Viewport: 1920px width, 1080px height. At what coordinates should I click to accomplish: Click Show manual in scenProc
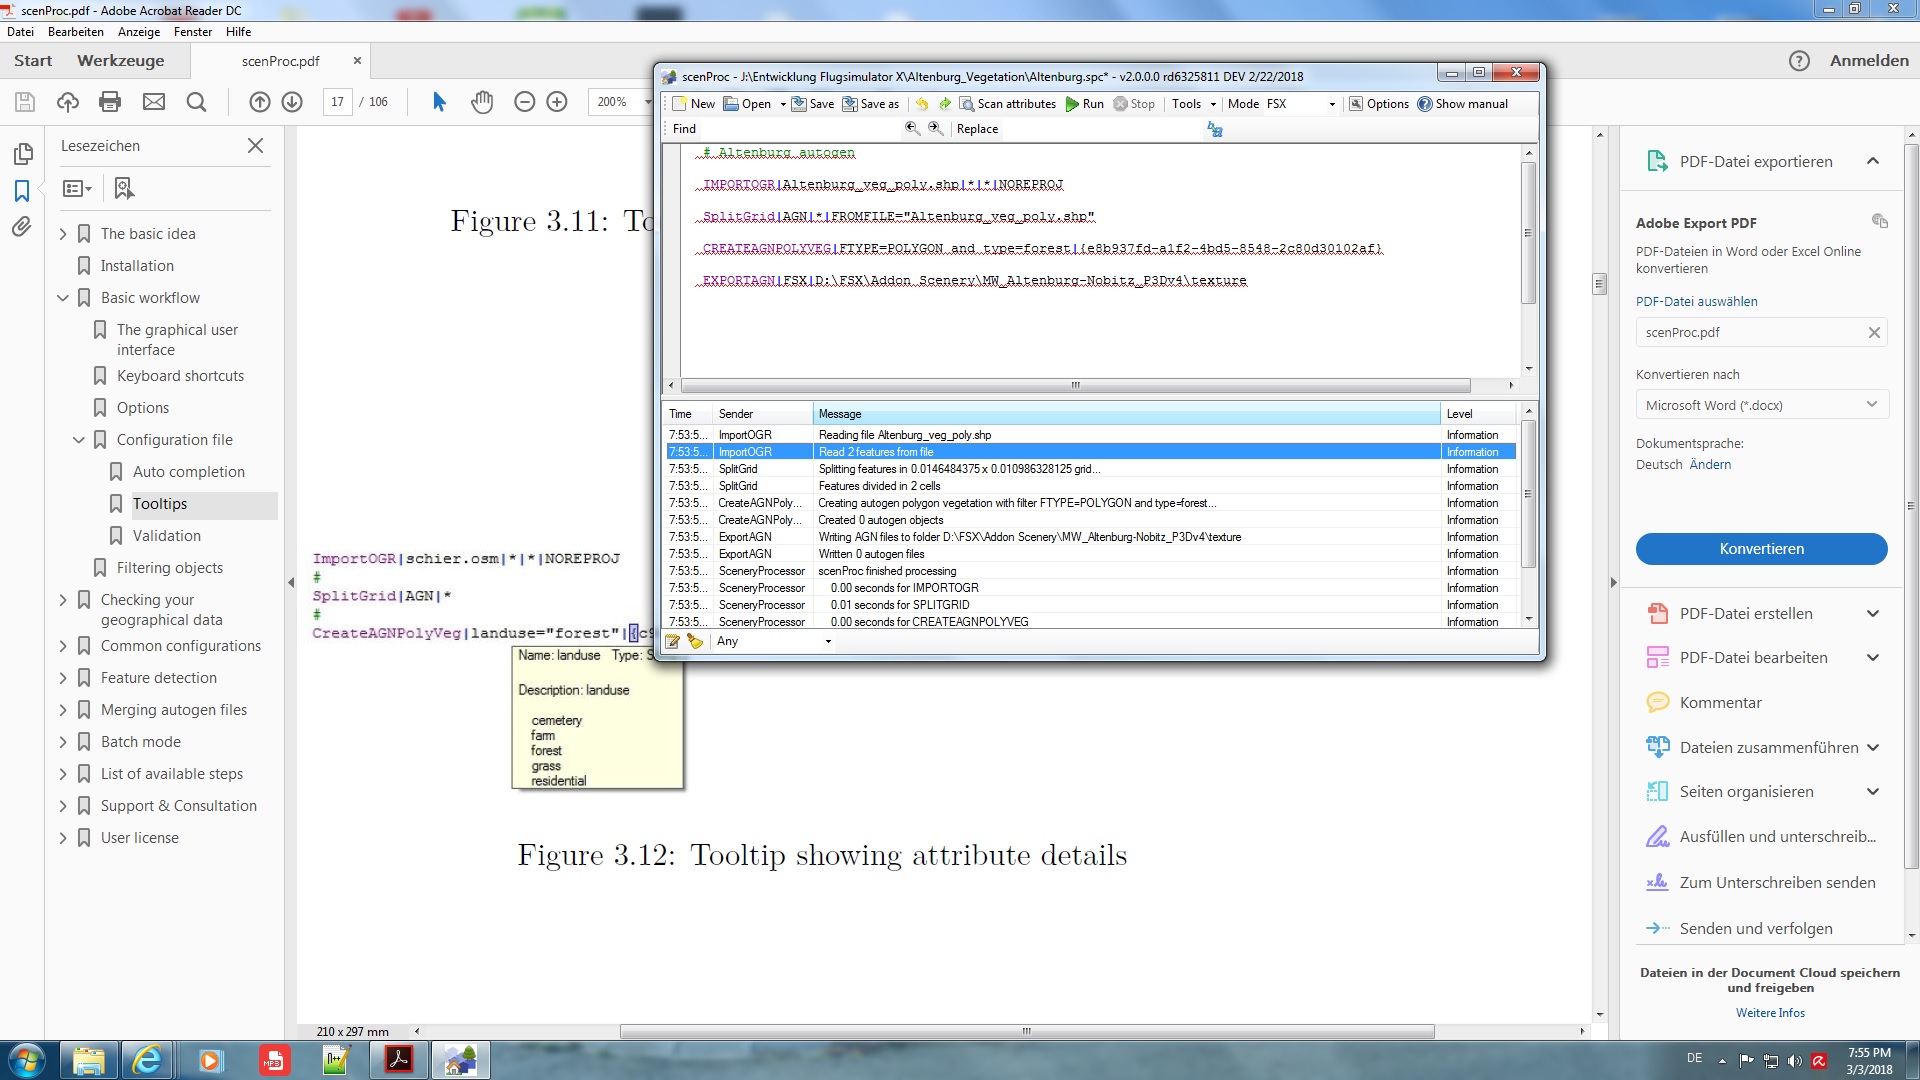click(1463, 104)
